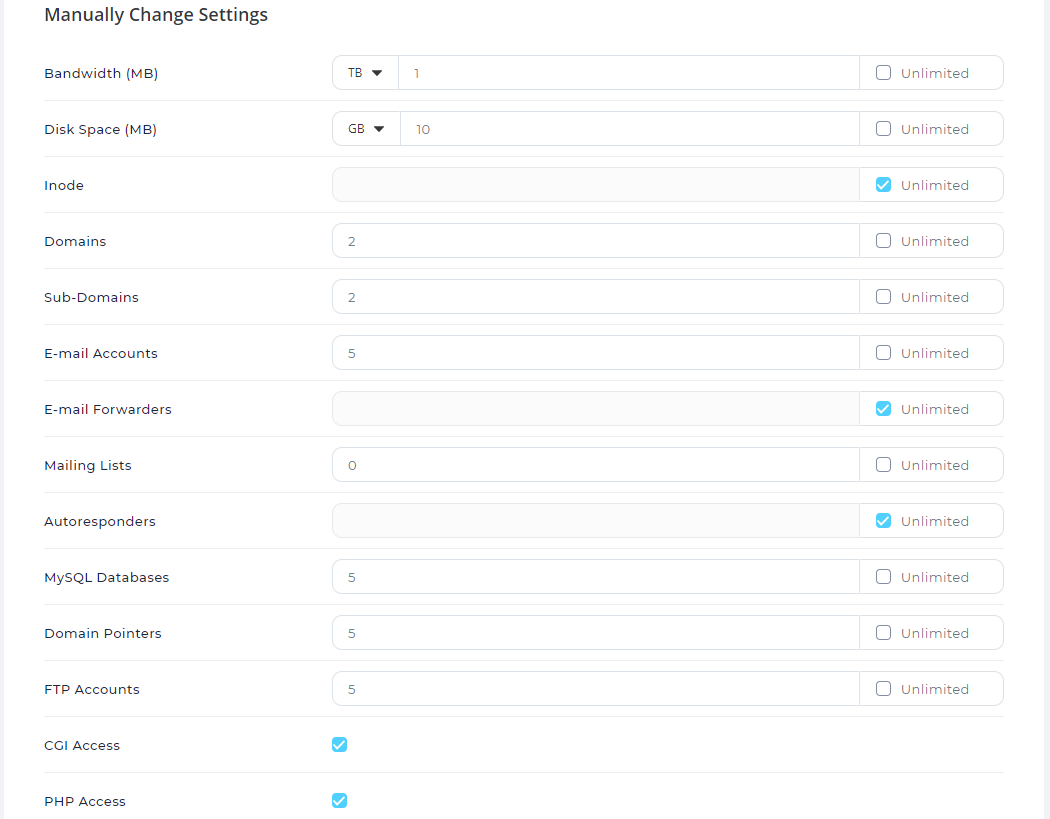Screen dimensions: 1050x819
Task: Select the CGI Access label
Action: click(82, 745)
